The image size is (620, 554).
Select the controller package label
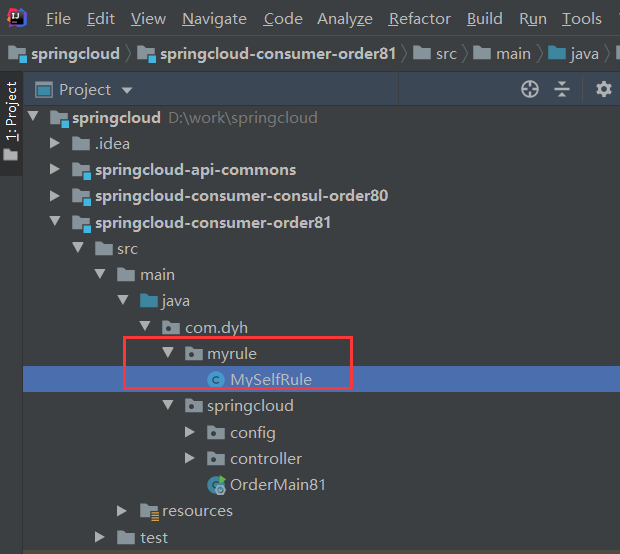coord(266,459)
